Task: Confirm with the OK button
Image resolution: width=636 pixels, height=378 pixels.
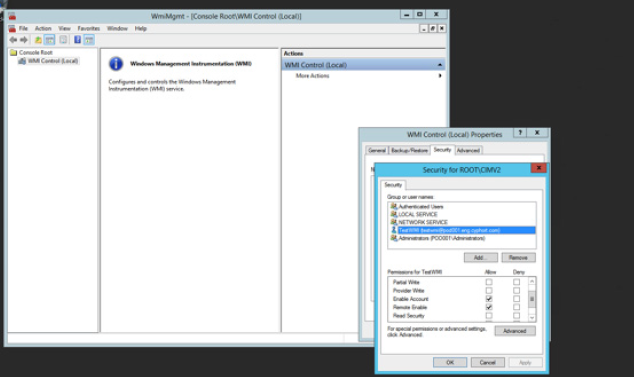Action: click(450, 362)
